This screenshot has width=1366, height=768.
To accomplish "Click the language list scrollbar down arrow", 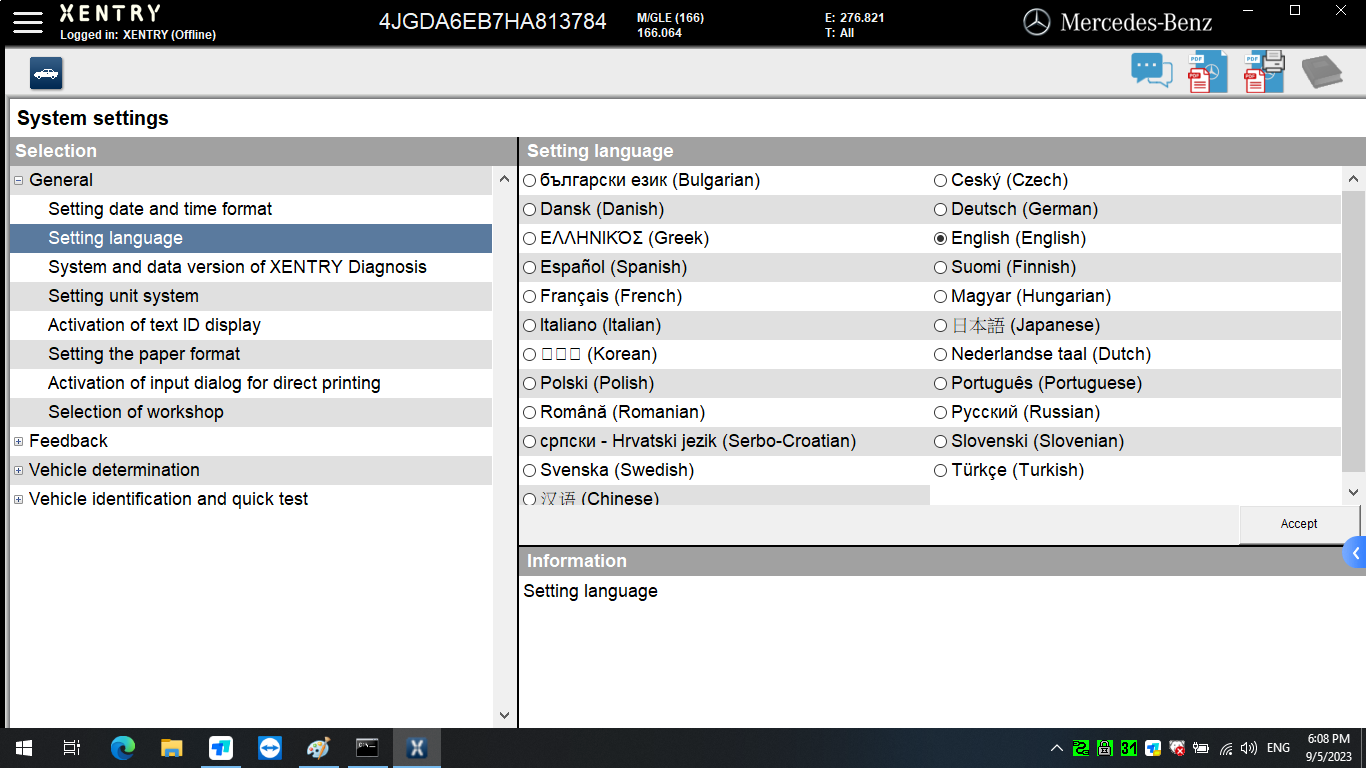I will click(1352, 491).
